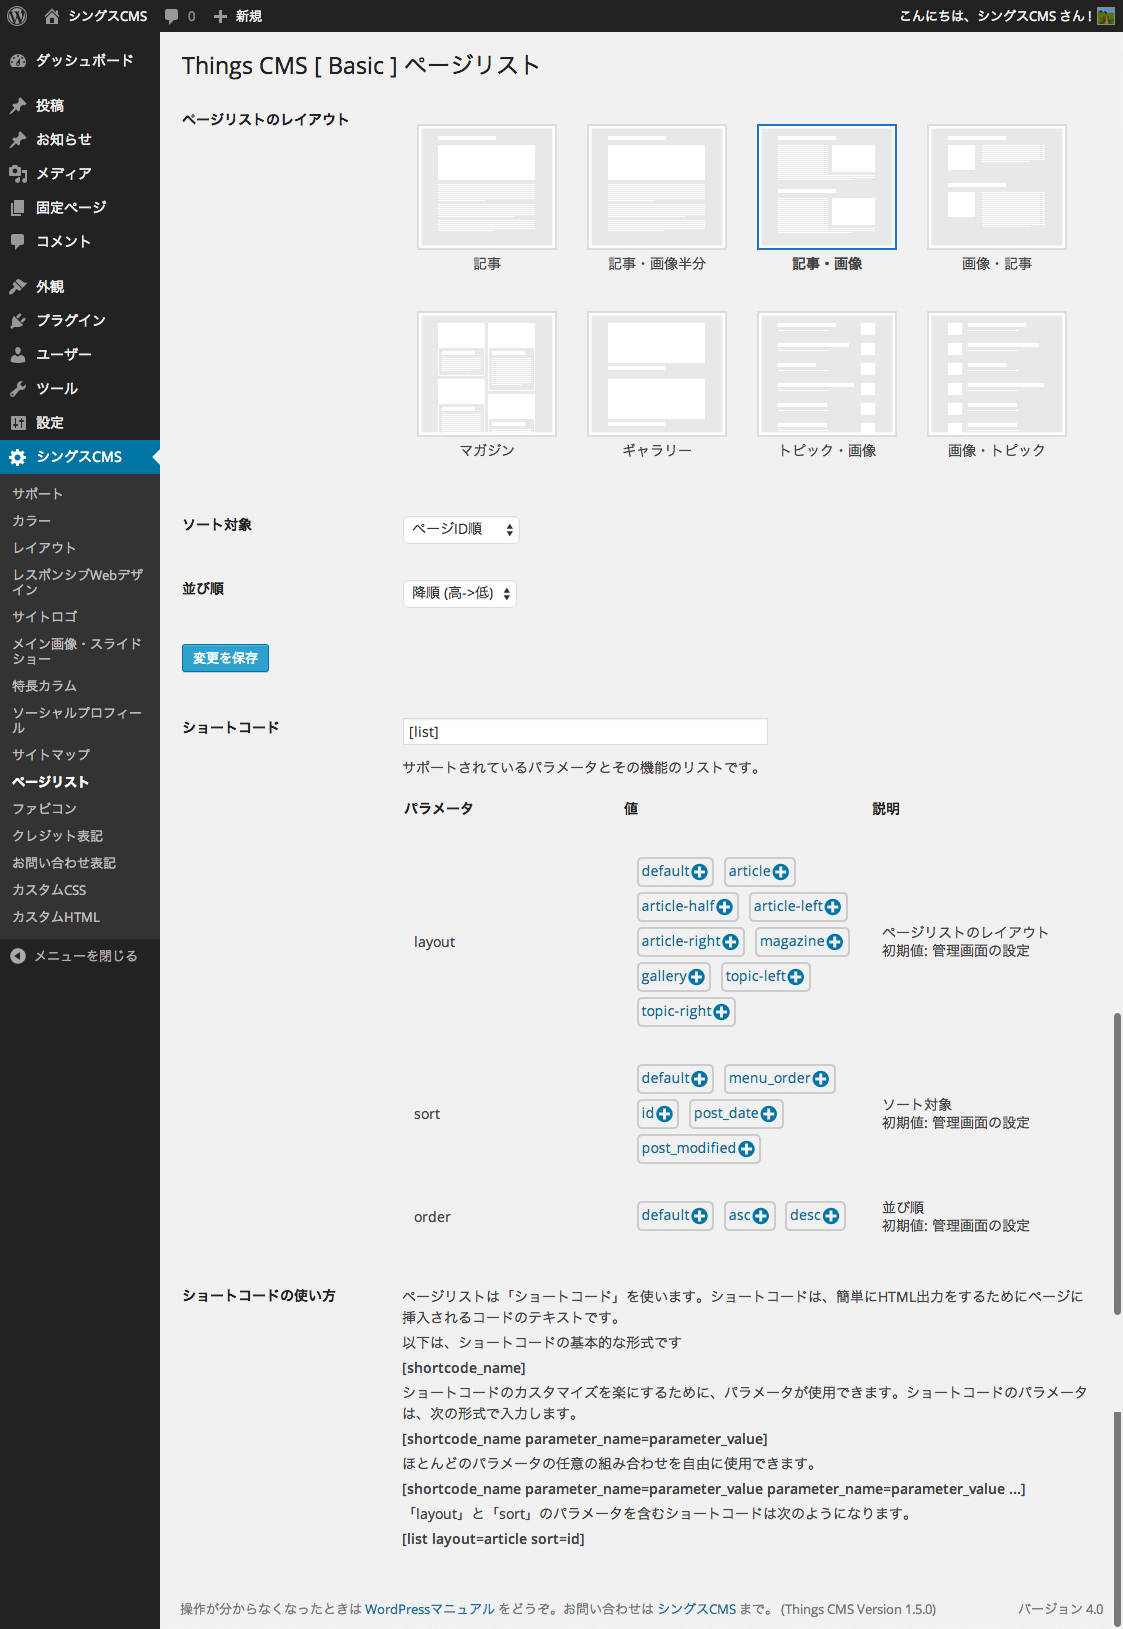Click the 変更を保存 save button

(x=225, y=658)
